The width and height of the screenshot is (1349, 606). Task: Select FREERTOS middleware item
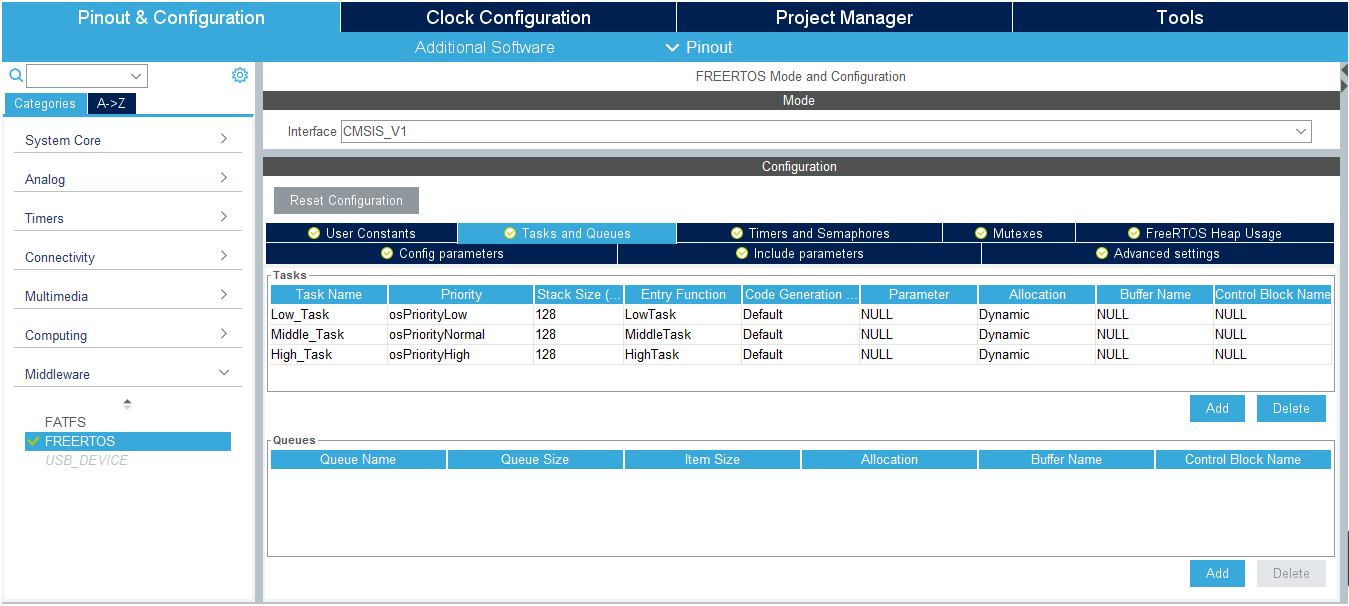[128, 441]
